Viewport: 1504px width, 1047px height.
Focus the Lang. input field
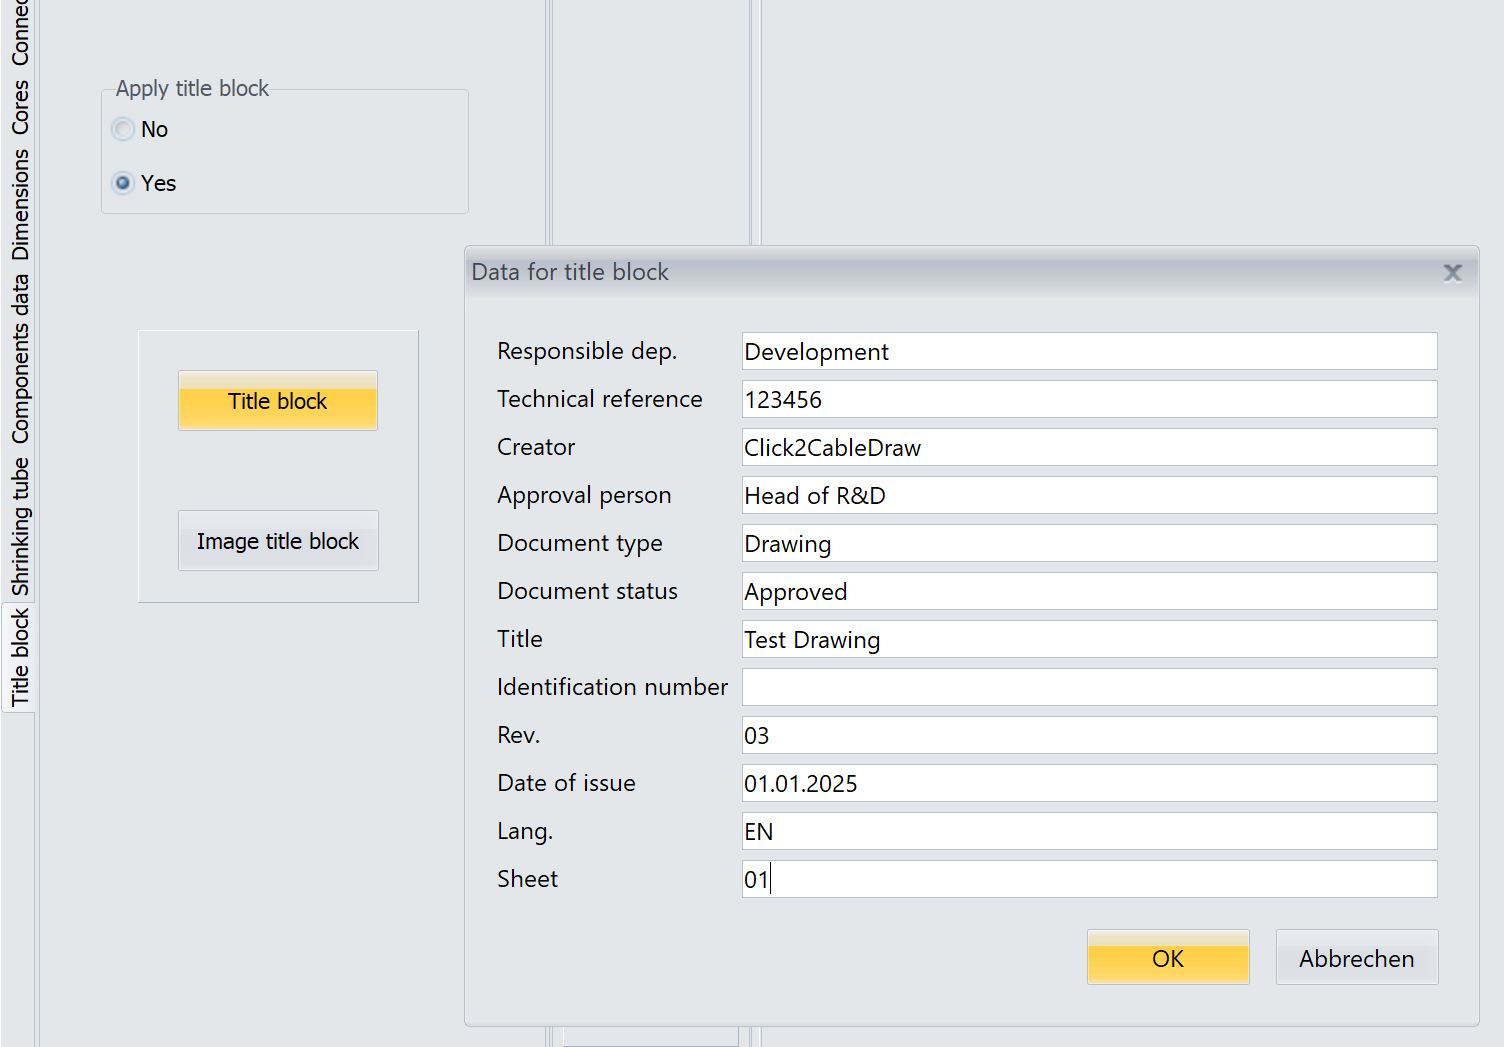coord(1088,832)
